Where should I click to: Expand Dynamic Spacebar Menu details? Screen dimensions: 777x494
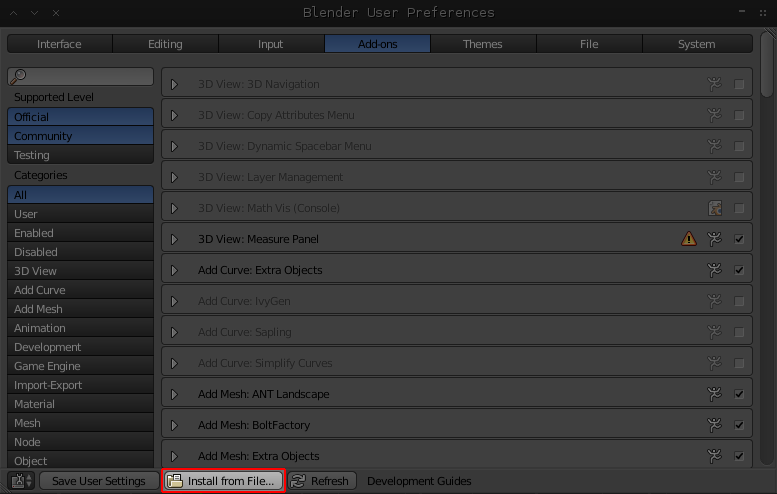click(174, 146)
